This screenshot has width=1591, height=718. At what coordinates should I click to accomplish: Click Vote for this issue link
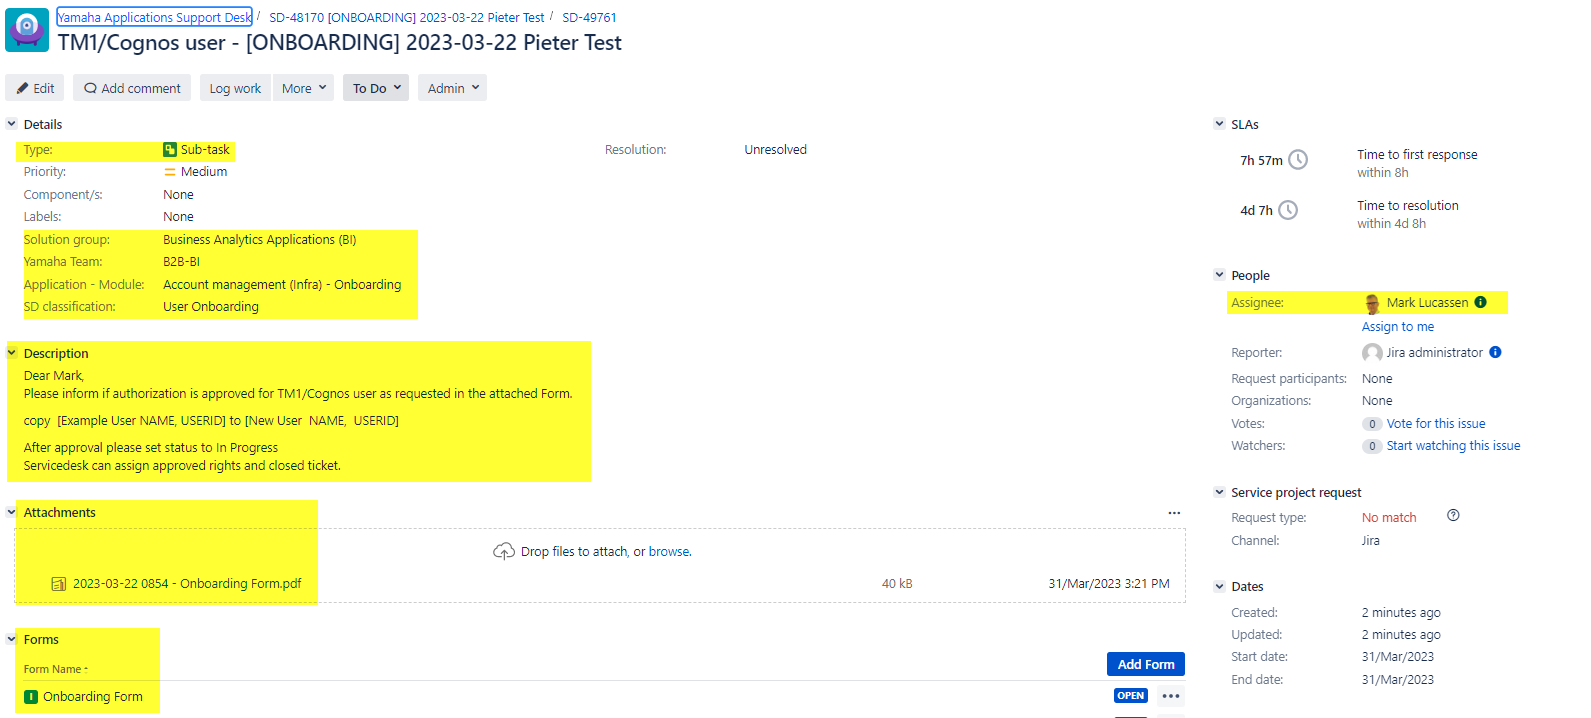point(1436,424)
